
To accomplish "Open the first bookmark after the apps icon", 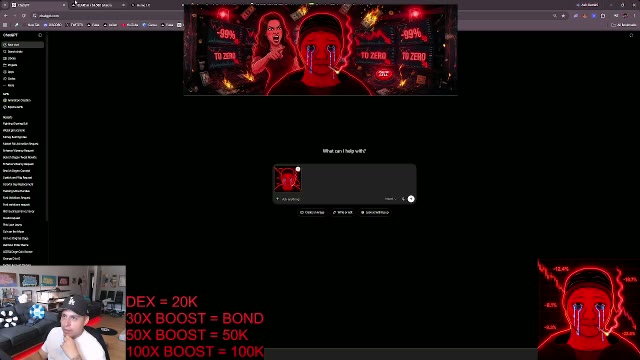I will (x=17, y=25).
